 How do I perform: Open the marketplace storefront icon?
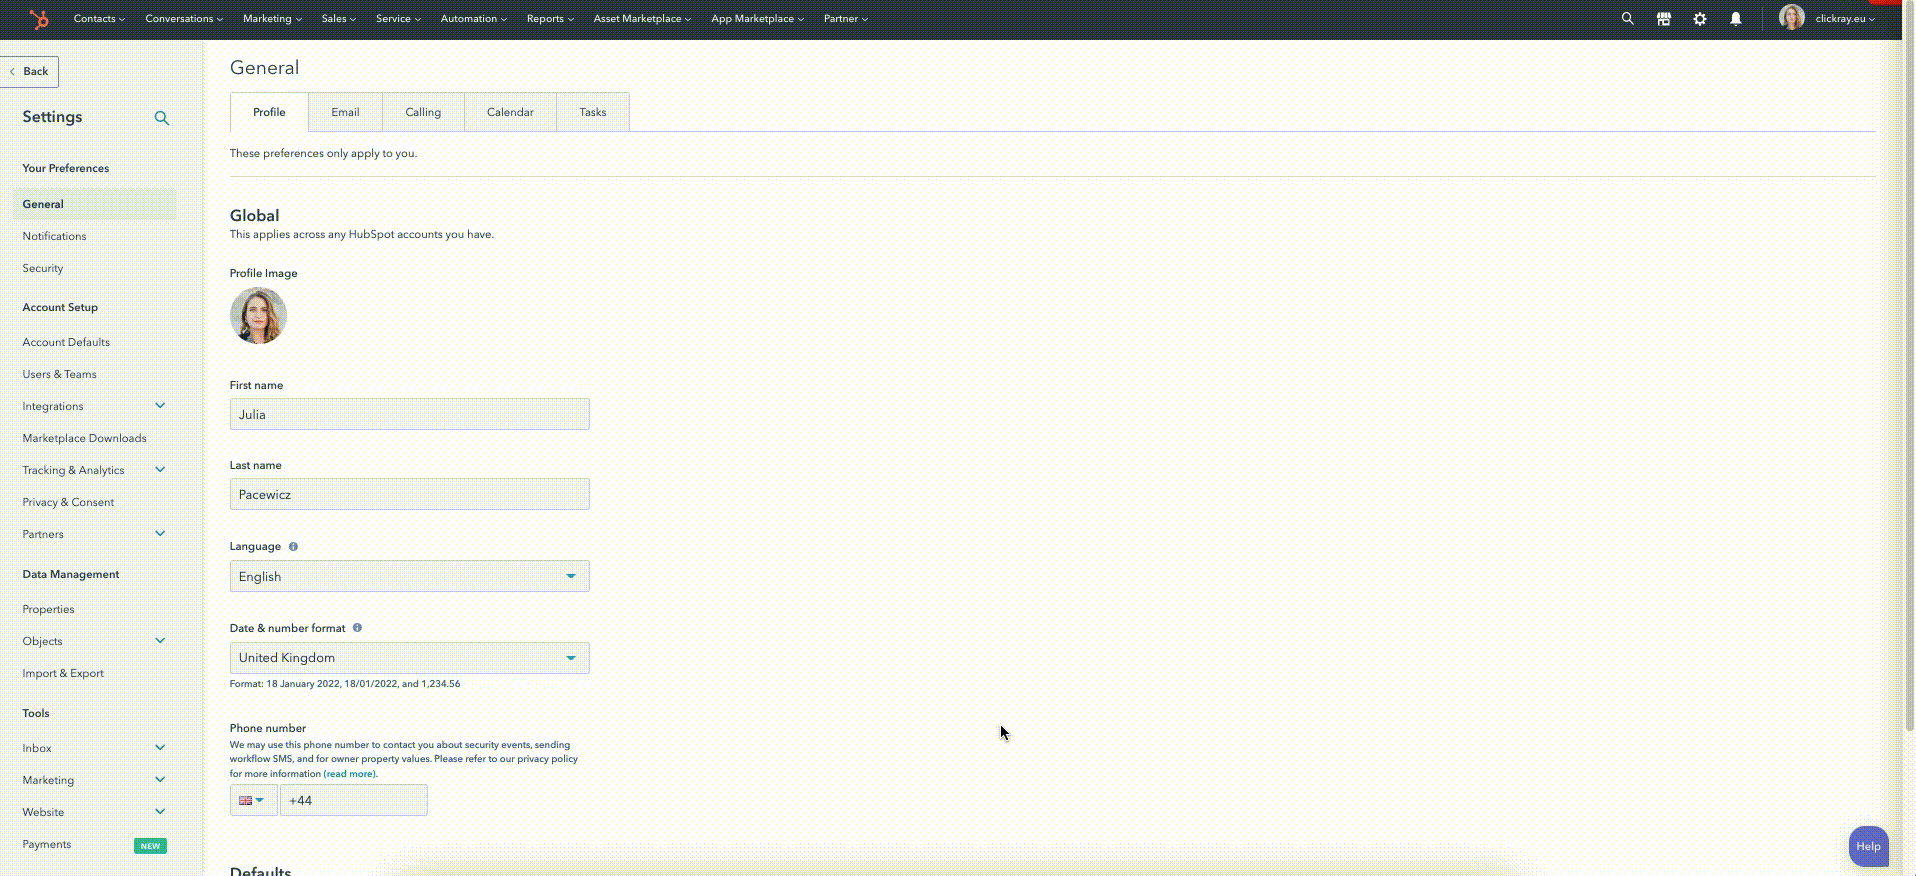coord(1663,19)
